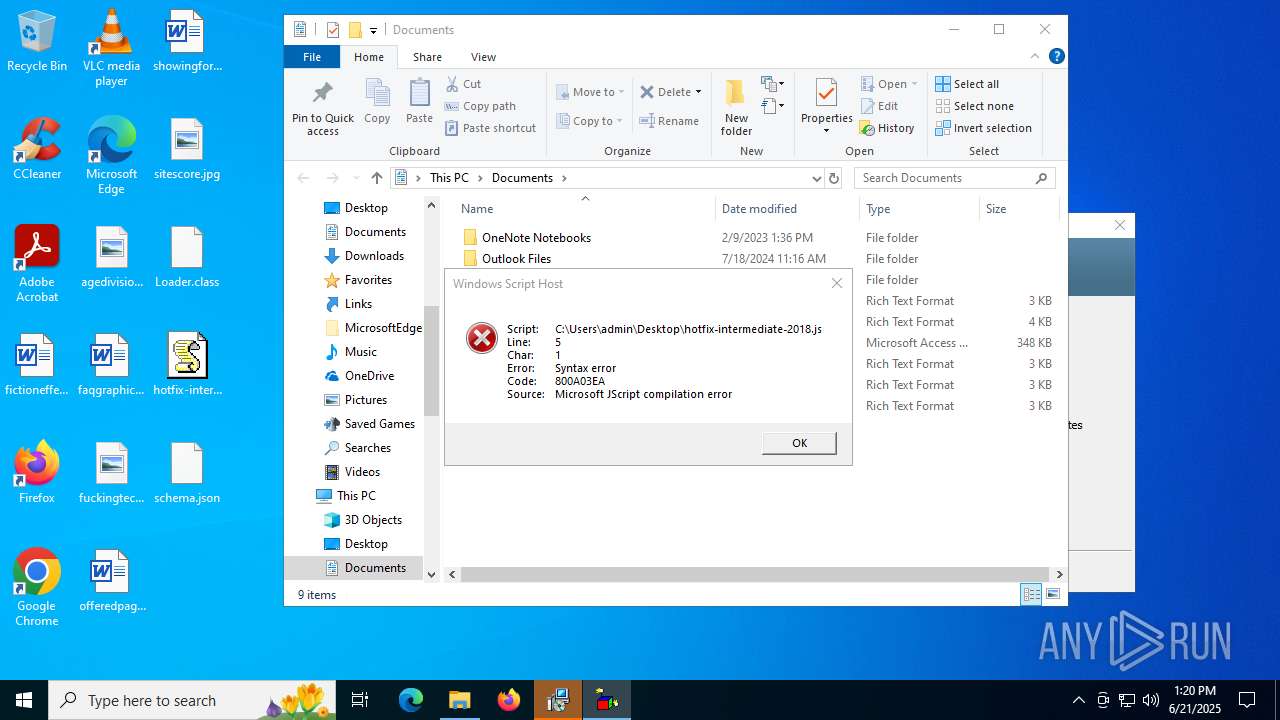Click the History command

(x=887, y=128)
